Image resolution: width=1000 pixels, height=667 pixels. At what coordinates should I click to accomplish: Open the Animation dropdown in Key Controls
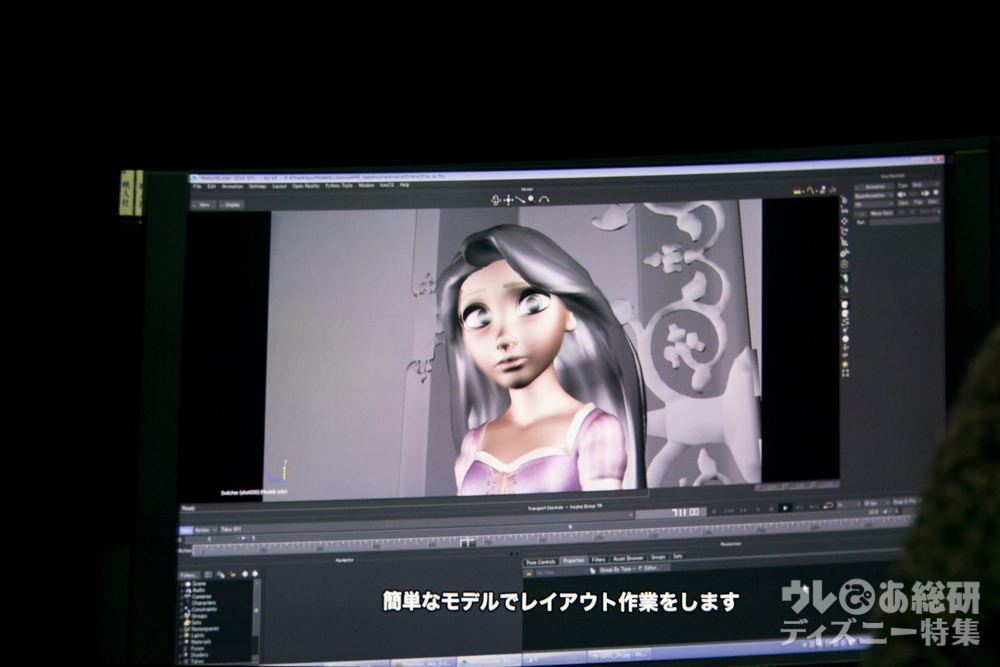click(x=874, y=187)
